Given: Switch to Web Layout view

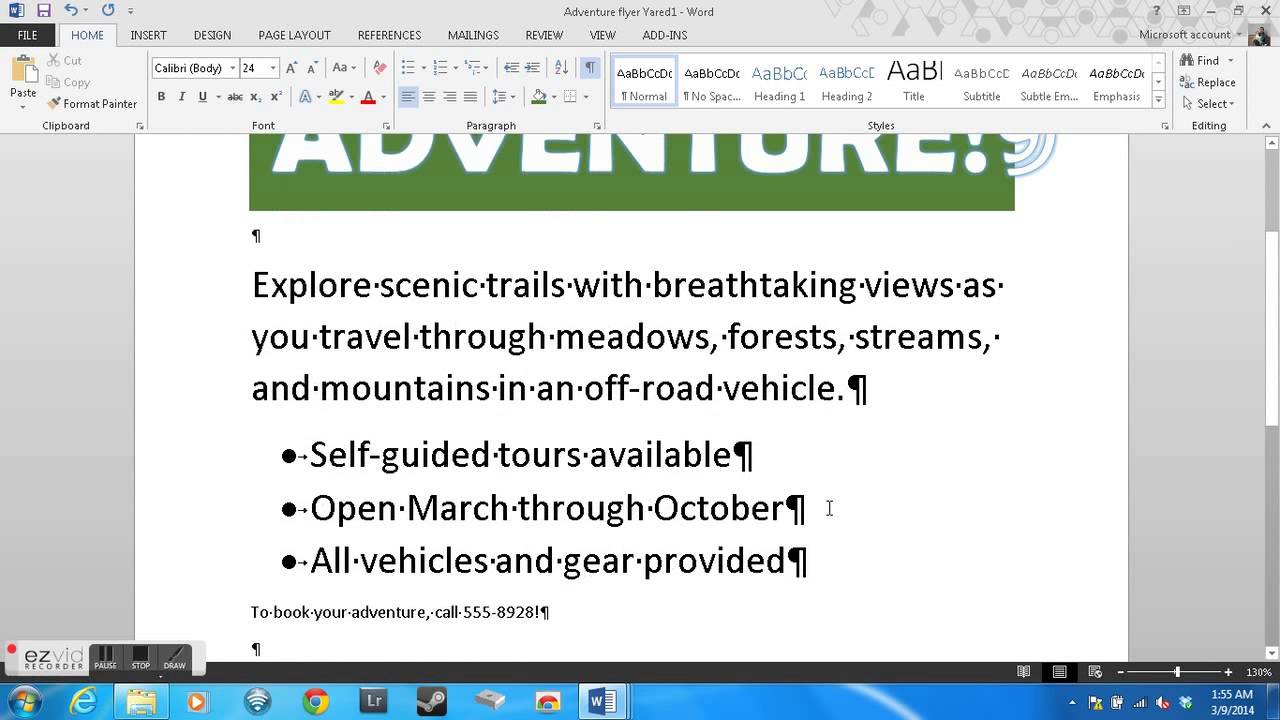Looking at the screenshot, I should pos(1095,672).
